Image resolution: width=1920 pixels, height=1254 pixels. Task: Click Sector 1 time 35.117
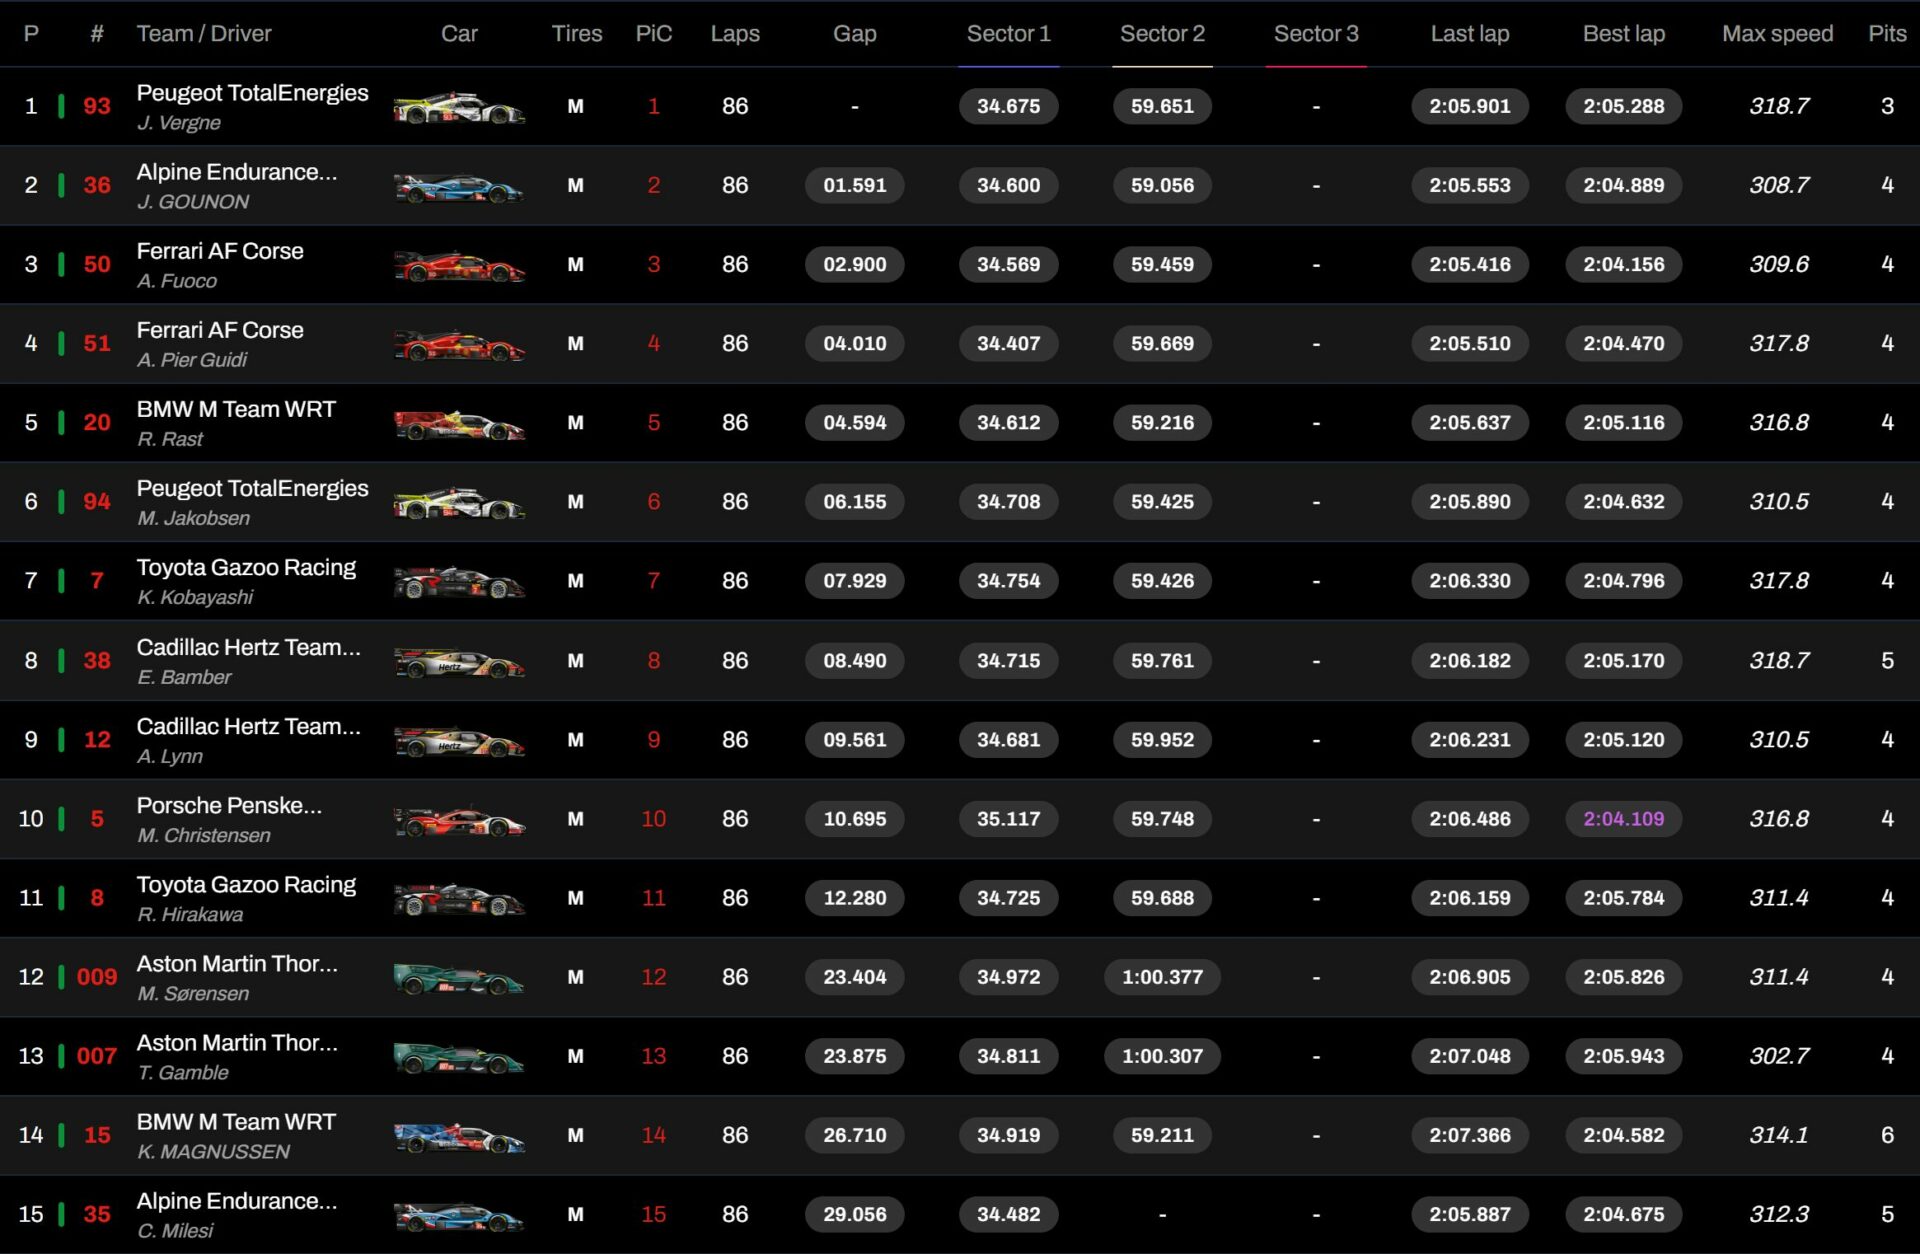click(1008, 819)
